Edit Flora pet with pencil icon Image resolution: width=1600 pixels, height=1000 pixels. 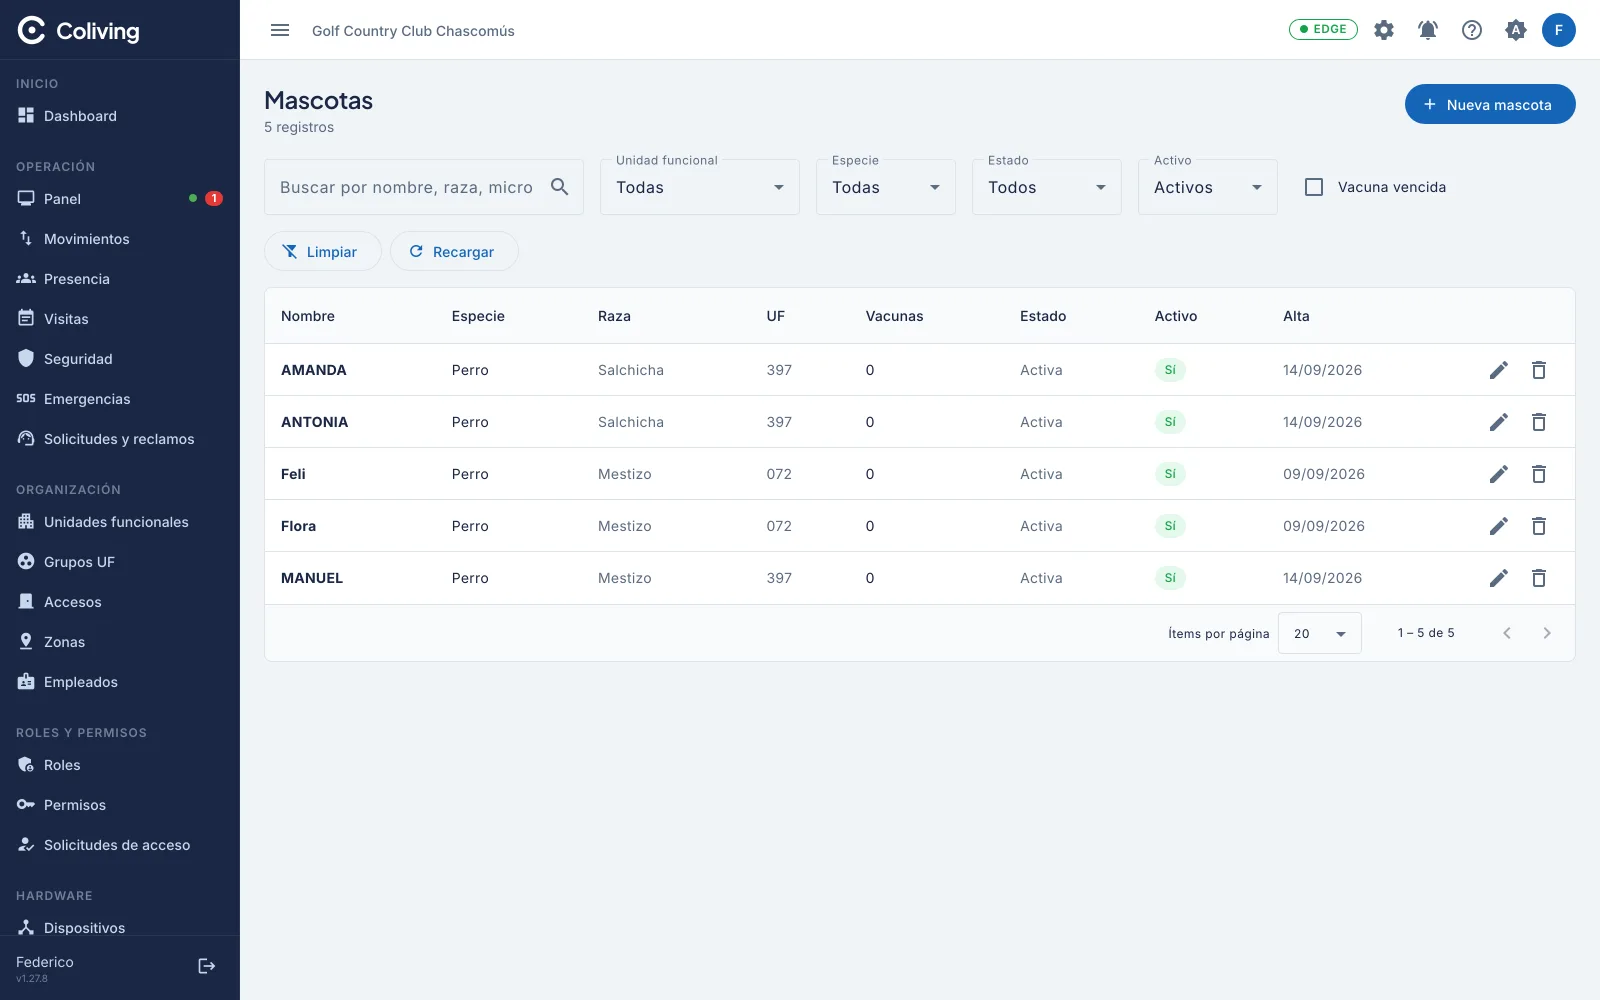click(1499, 526)
